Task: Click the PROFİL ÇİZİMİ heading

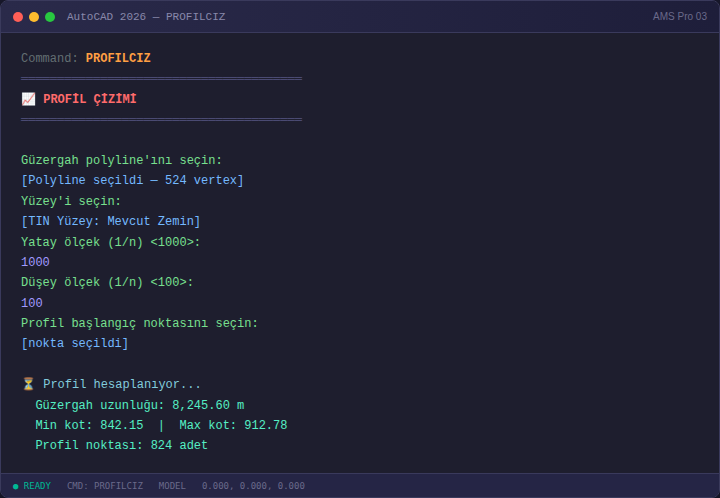Action: coord(90,99)
